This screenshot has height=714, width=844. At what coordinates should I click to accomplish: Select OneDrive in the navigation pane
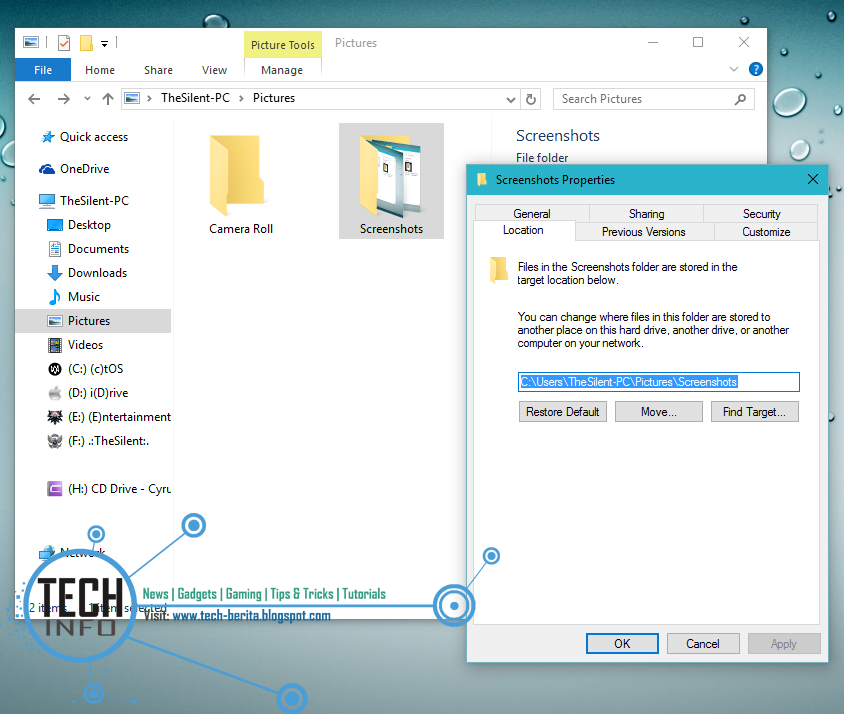[74, 169]
